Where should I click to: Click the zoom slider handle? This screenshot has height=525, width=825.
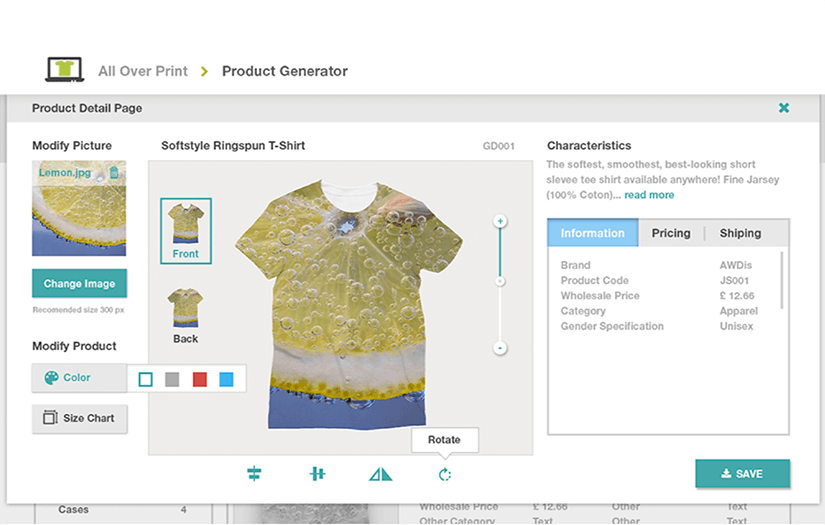(x=500, y=281)
